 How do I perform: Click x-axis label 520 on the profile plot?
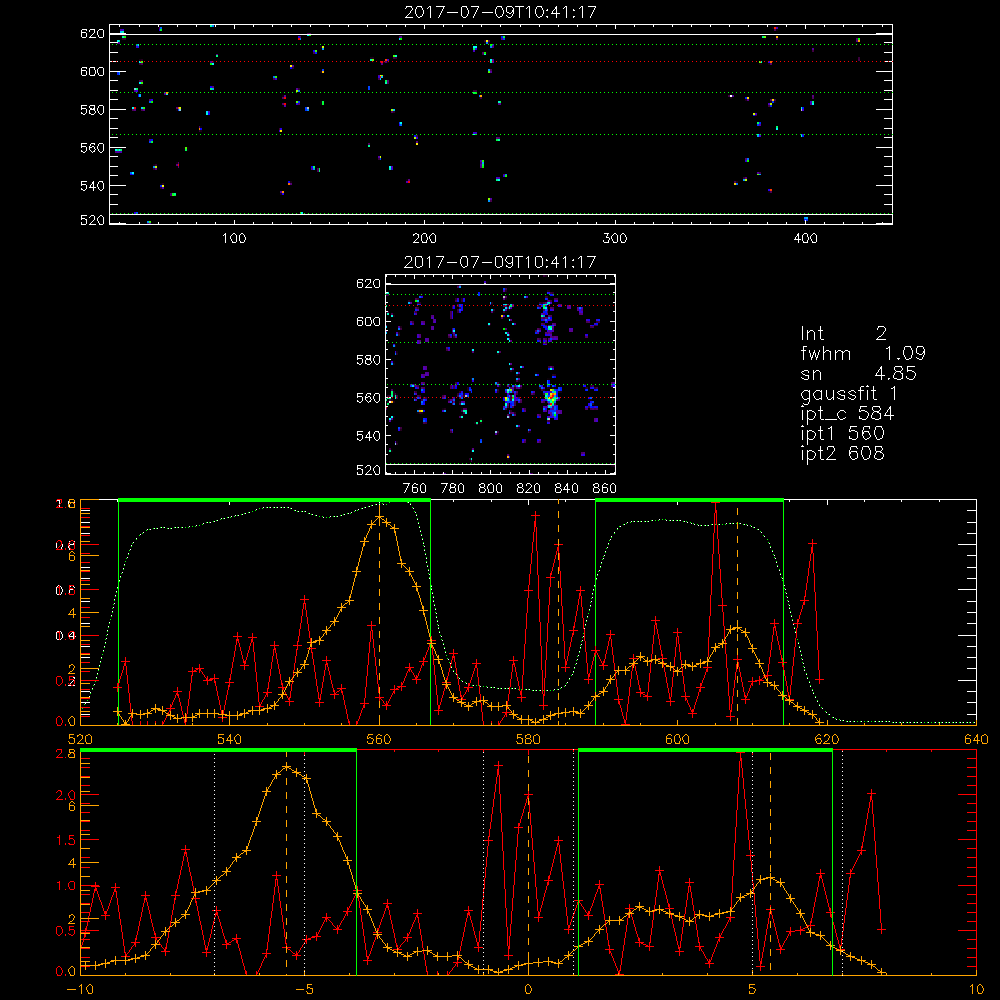coord(80,740)
